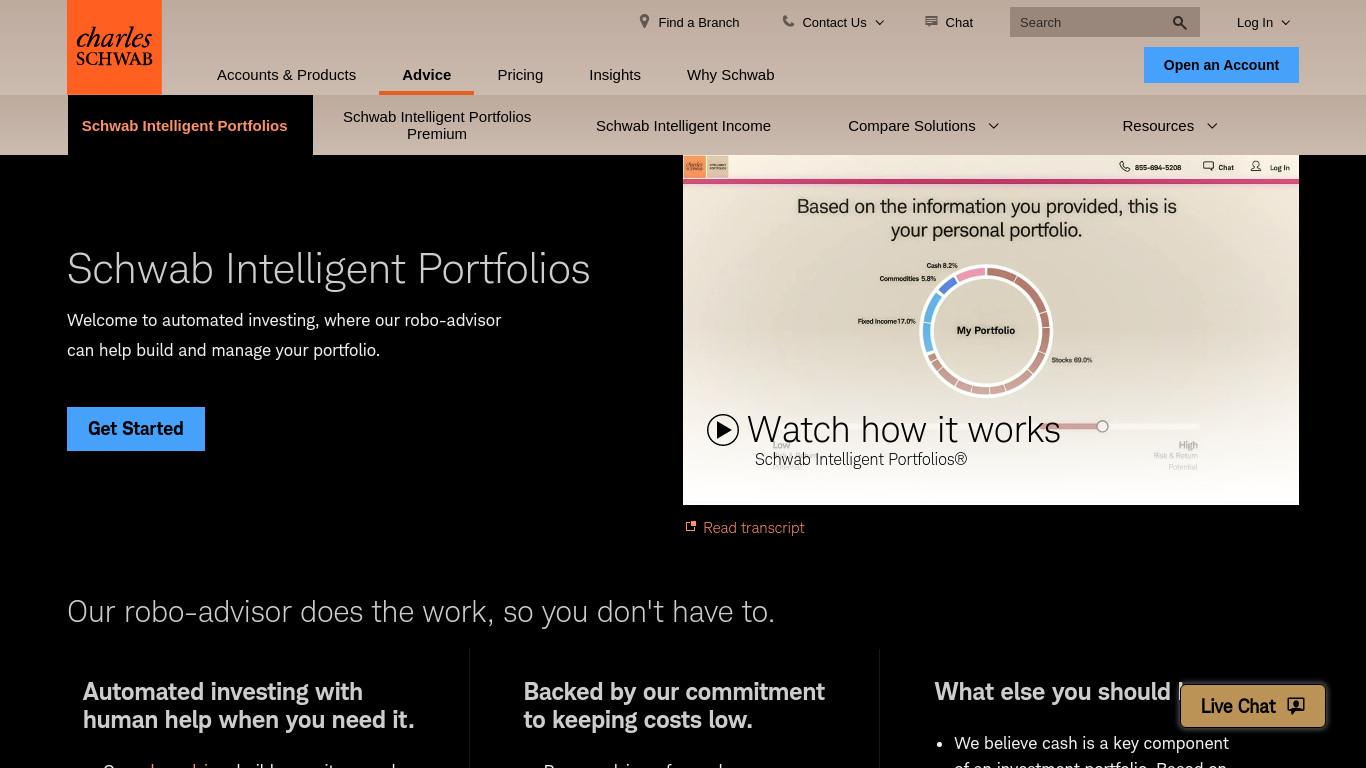Expand the Compare Solutions chevron
Viewport: 1366px width, 768px height.
pyautogui.click(x=993, y=126)
